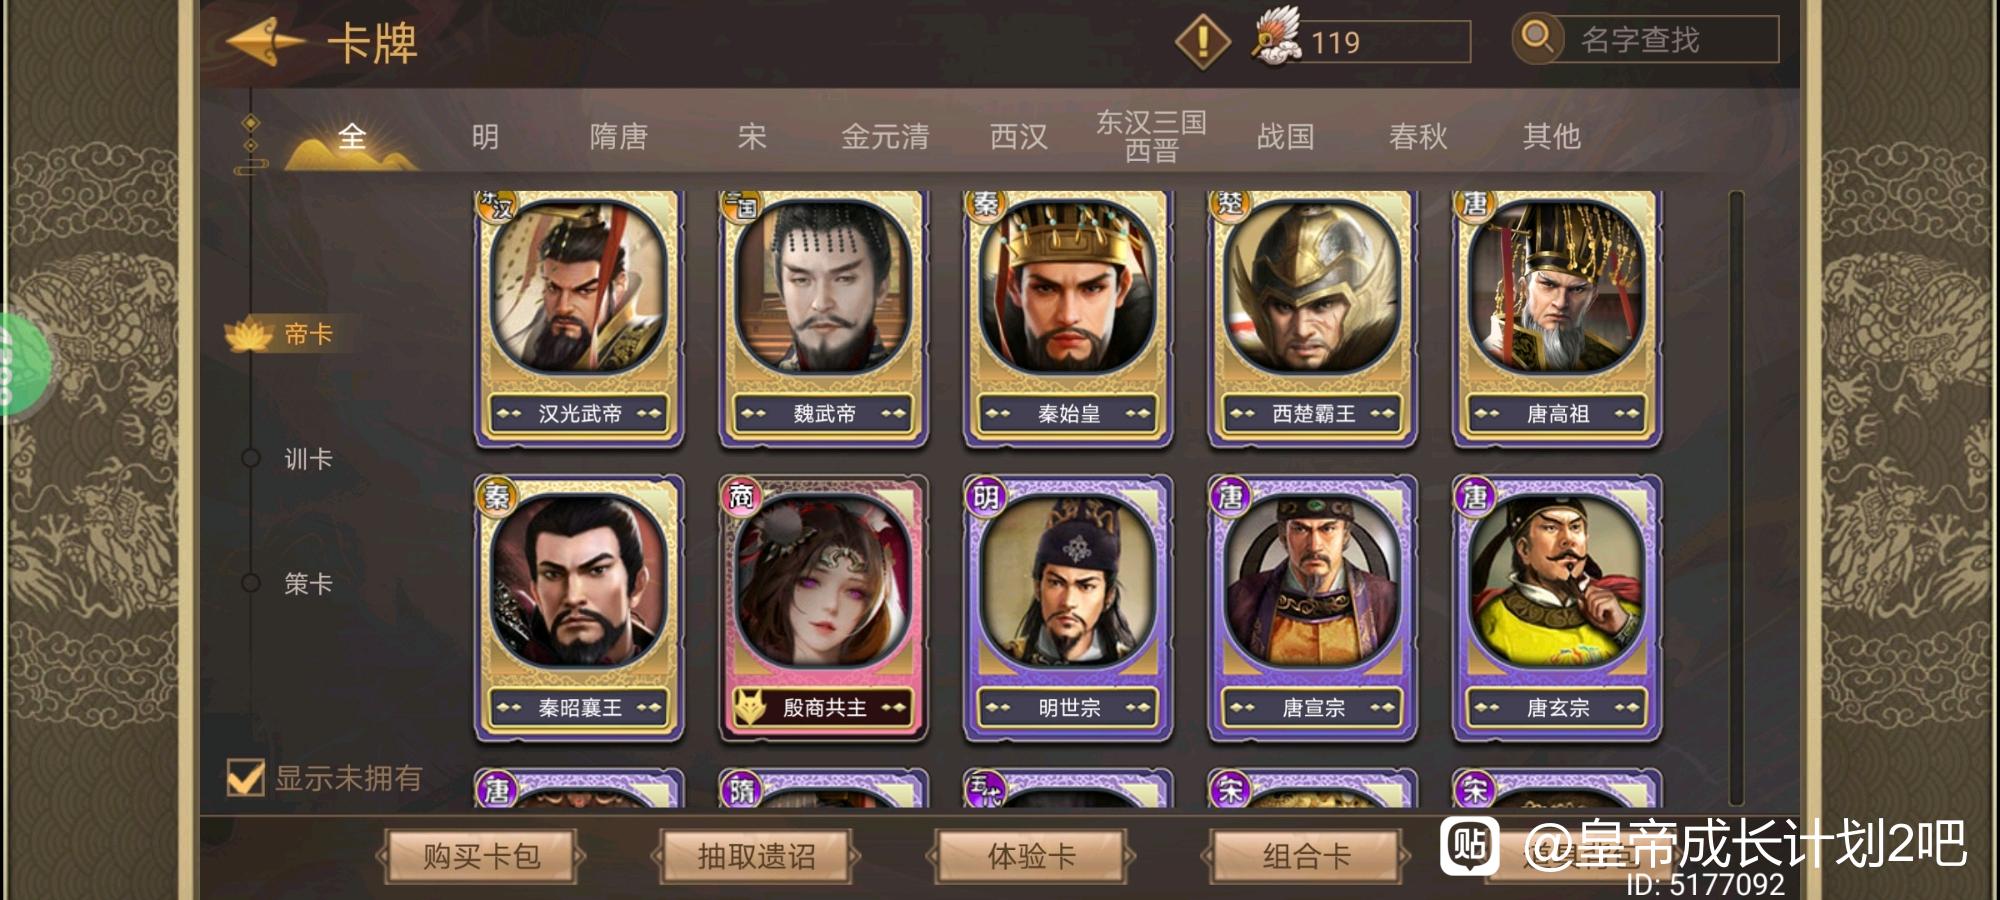Tap the feather currency icon showing 119
Viewport: 2000px width, 900px height.
1276,36
